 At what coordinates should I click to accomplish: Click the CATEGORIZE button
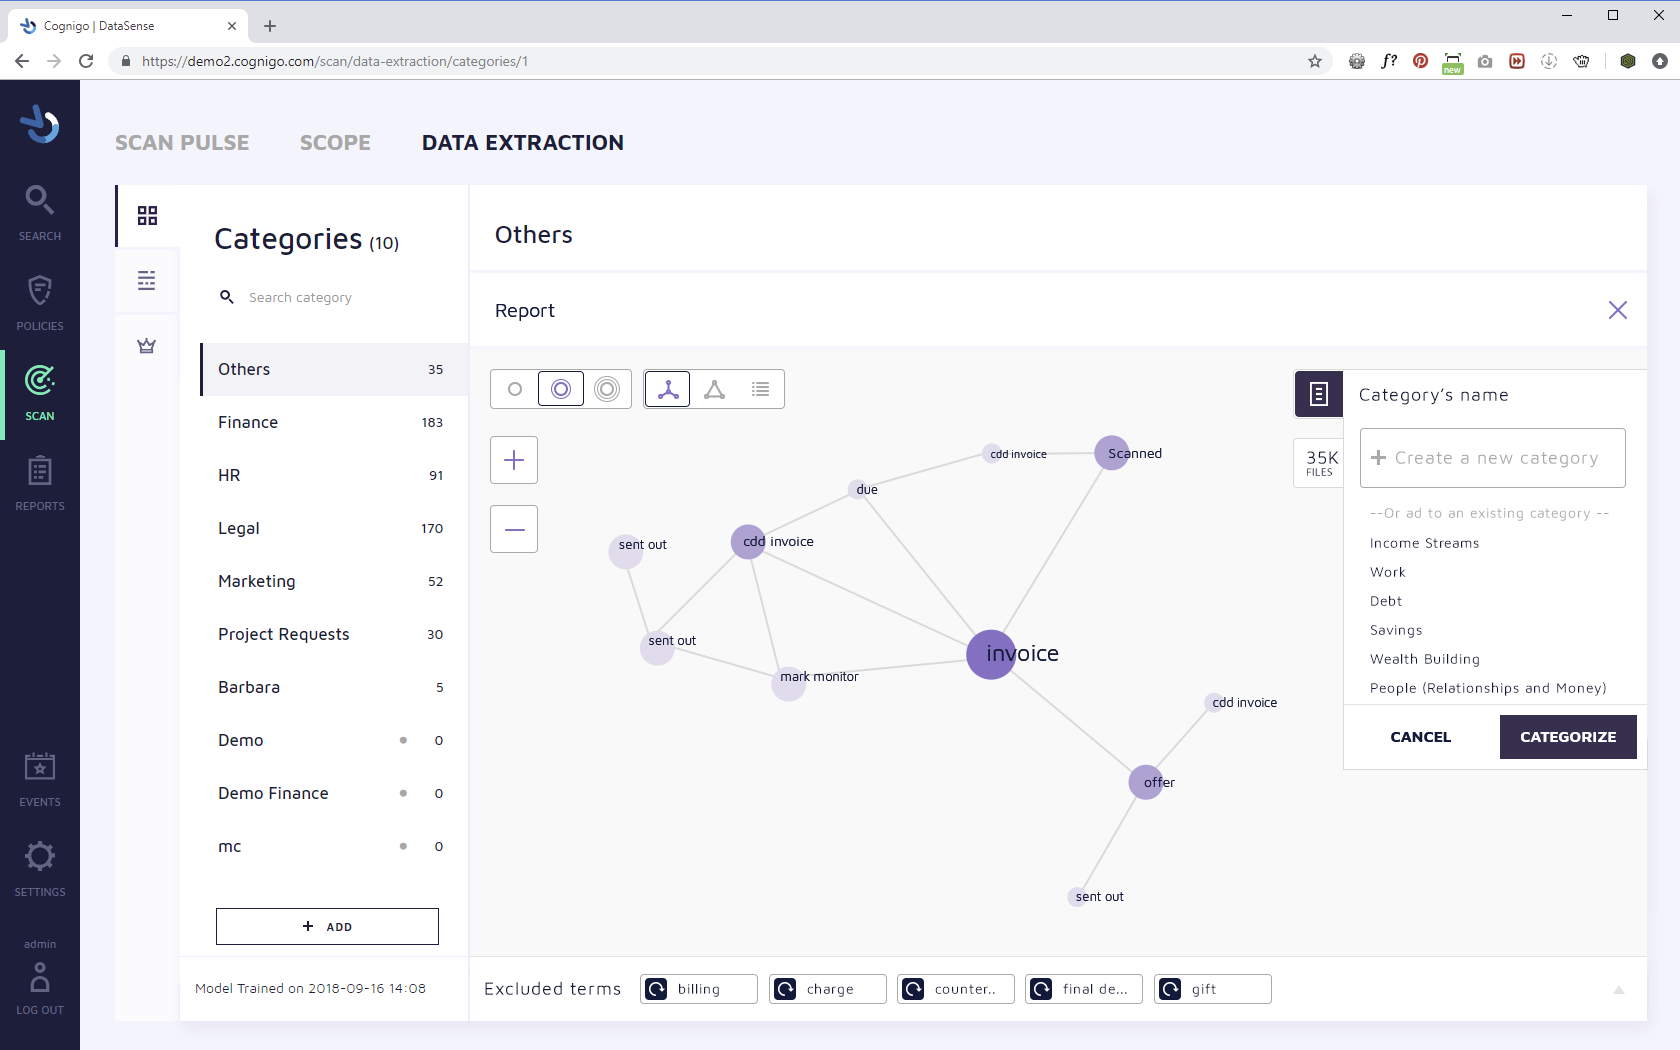point(1567,737)
